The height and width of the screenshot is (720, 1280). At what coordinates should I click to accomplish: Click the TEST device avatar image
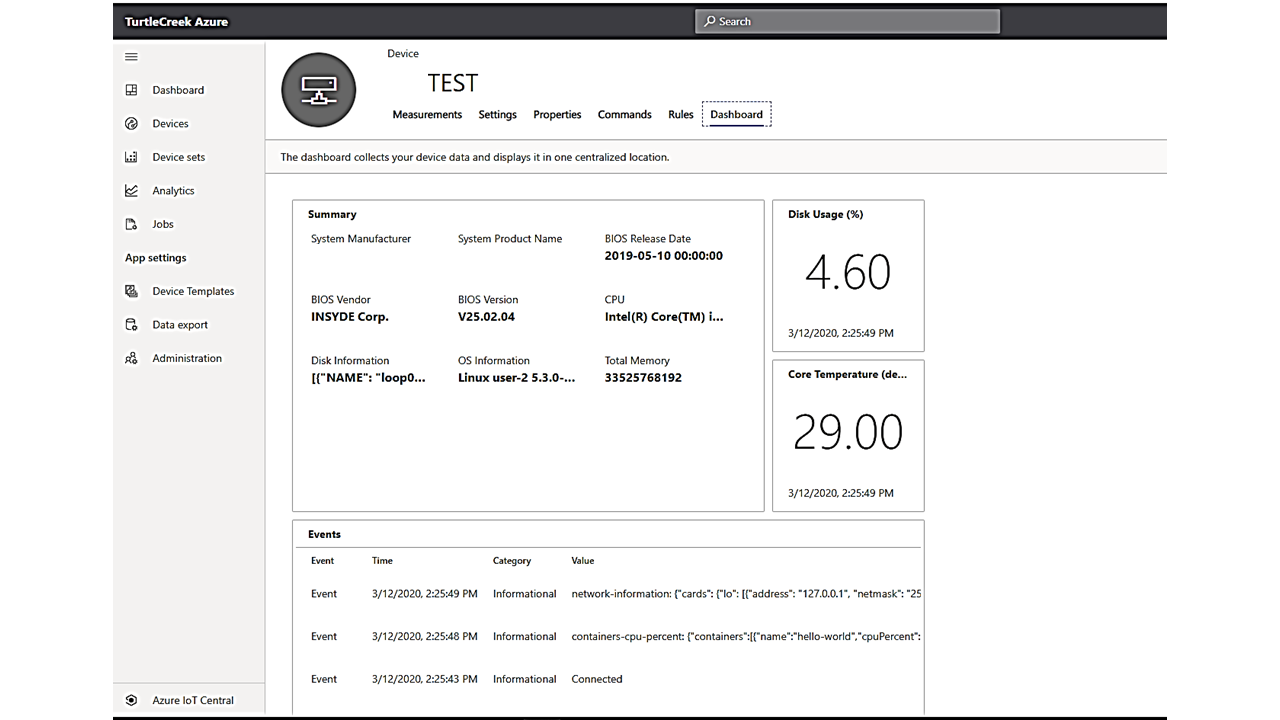coord(319,90)
